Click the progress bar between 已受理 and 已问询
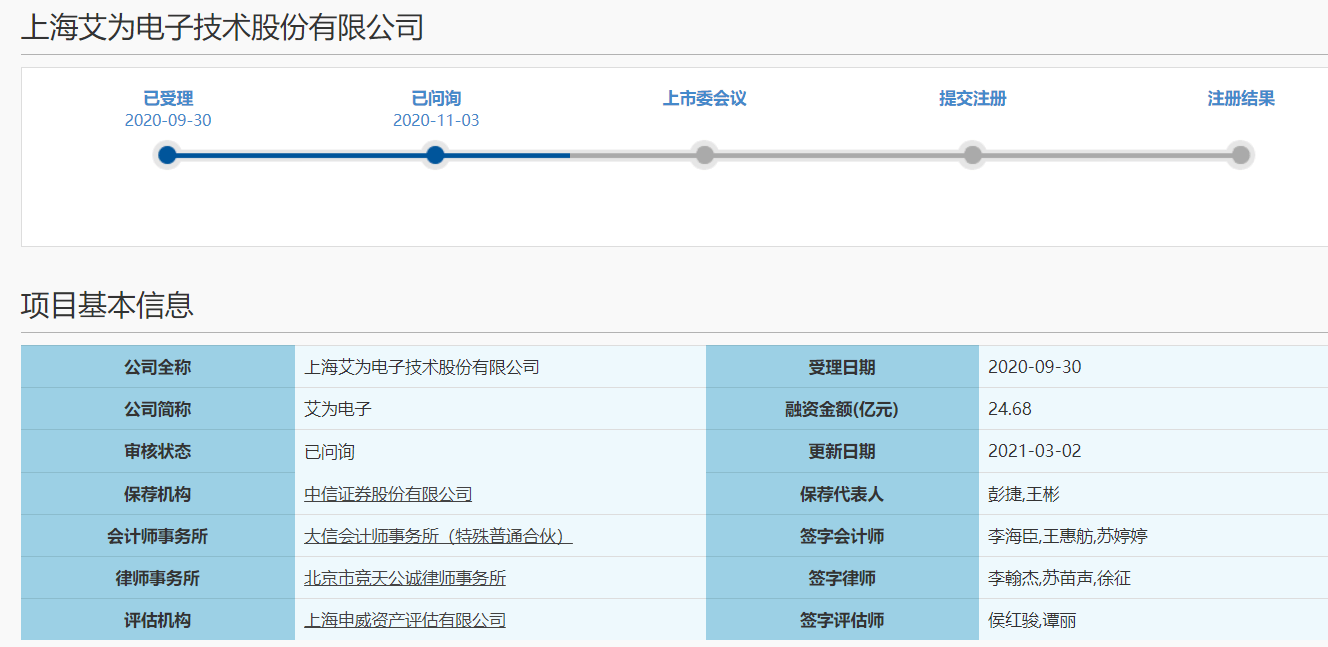 301,155
